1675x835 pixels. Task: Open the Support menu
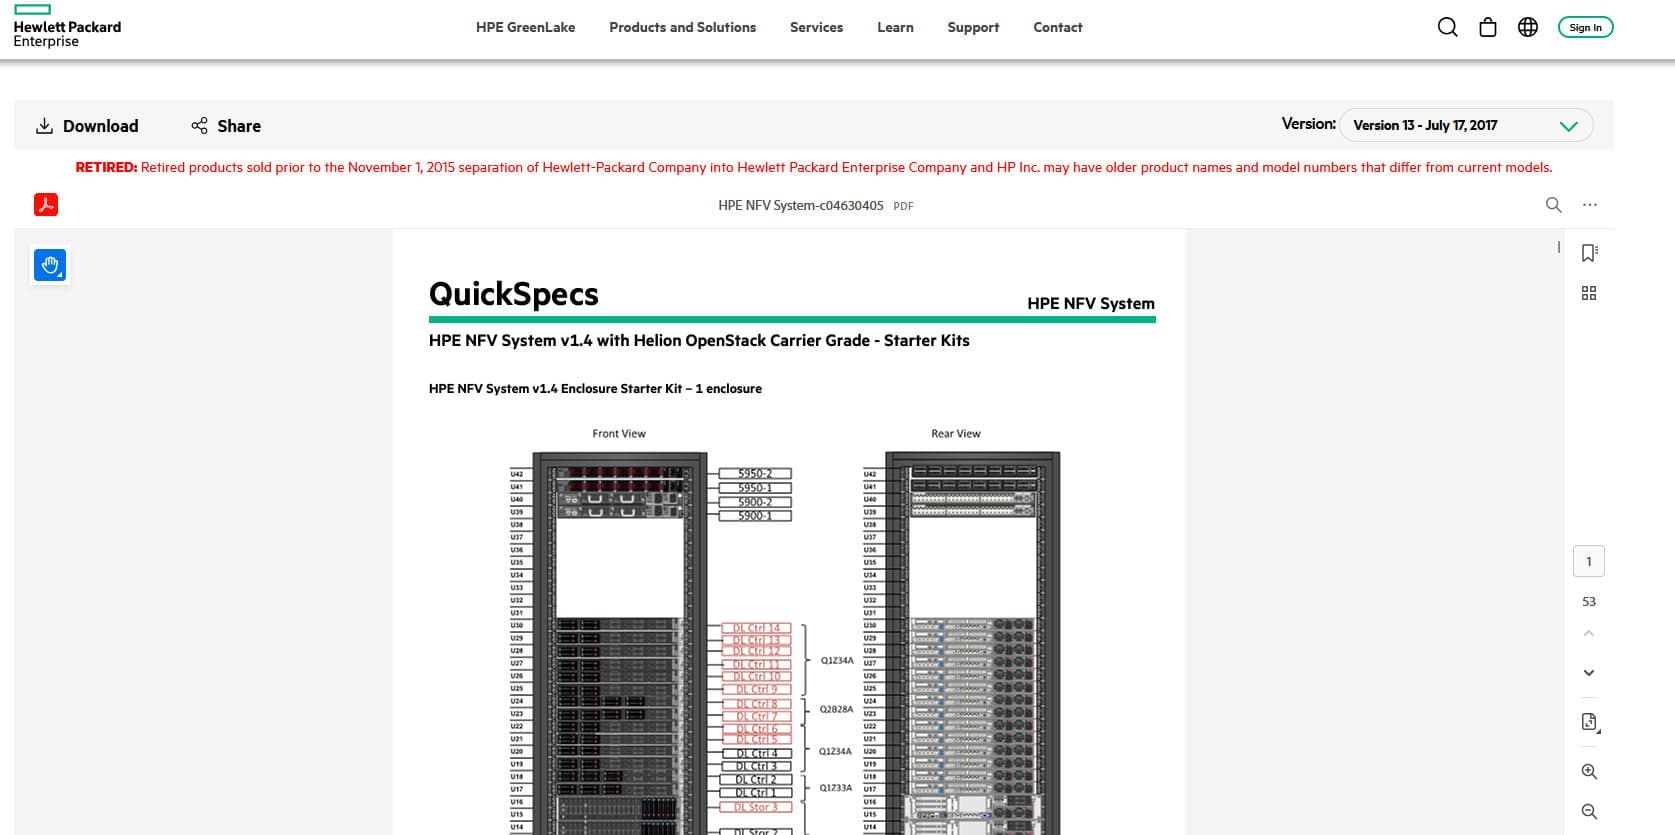973,27
